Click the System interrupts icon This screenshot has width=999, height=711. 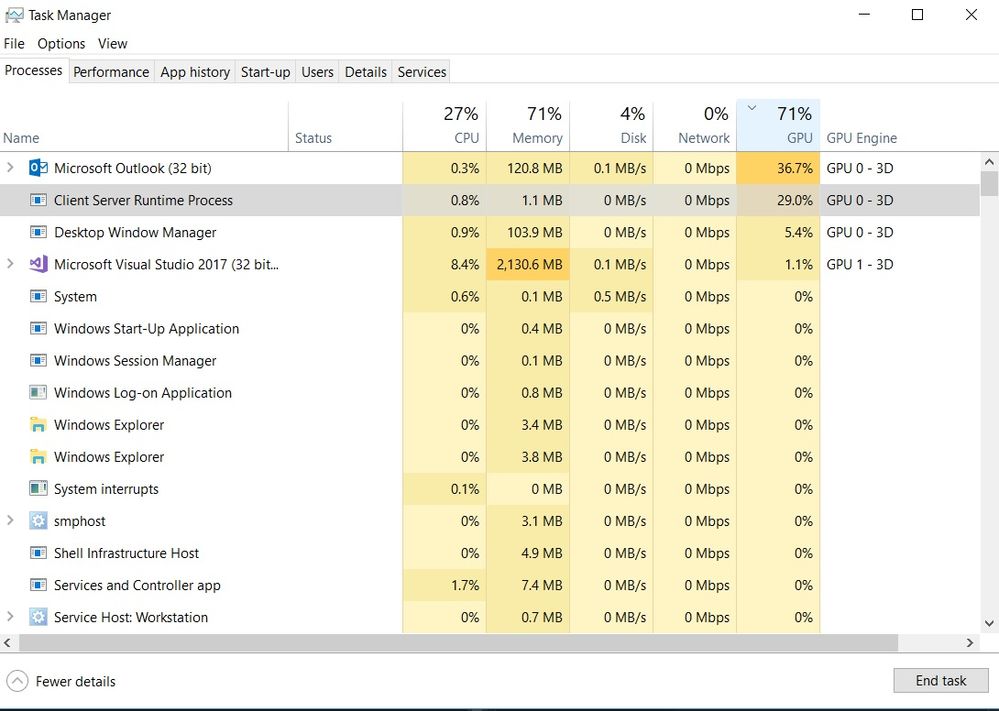38,489
